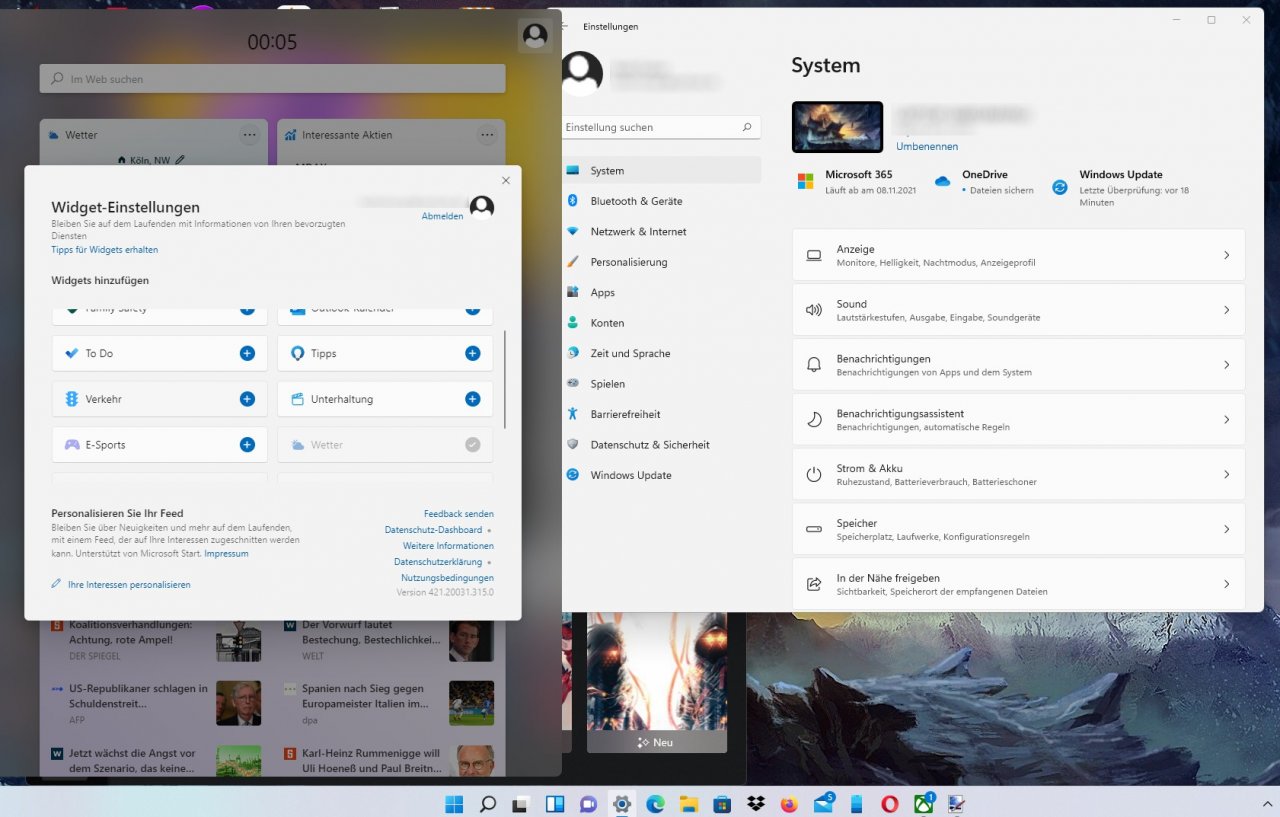Add the Unterhaltung widget via plus icon

[473, 399]
